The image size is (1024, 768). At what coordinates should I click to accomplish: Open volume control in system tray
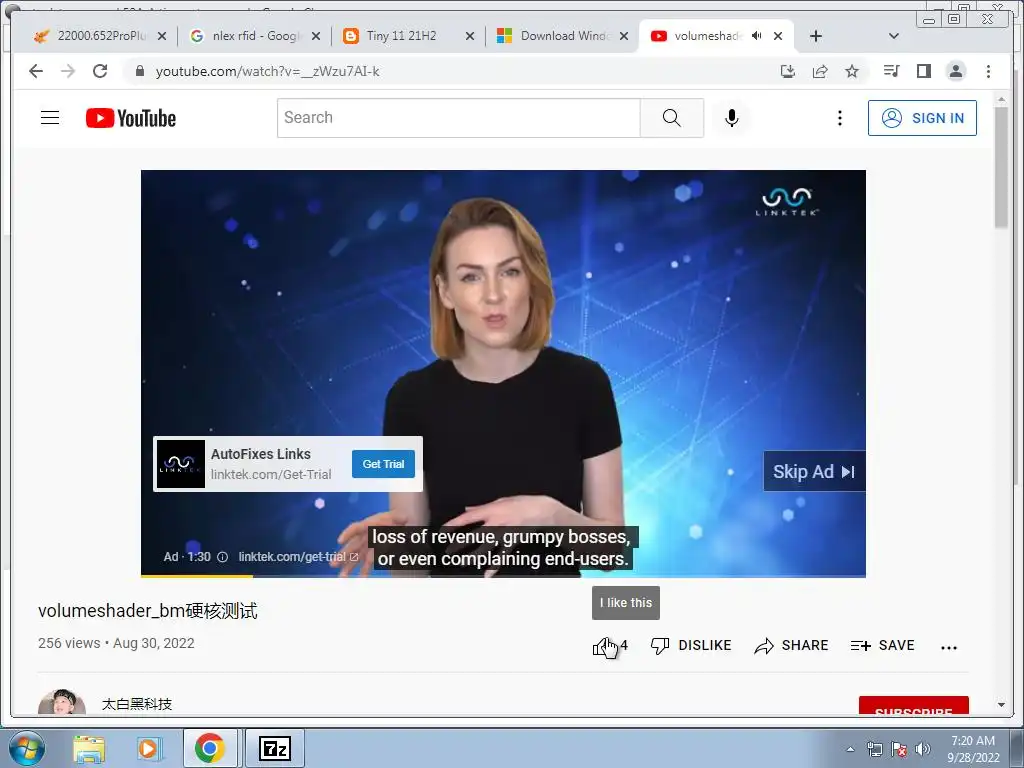point(922,749)
